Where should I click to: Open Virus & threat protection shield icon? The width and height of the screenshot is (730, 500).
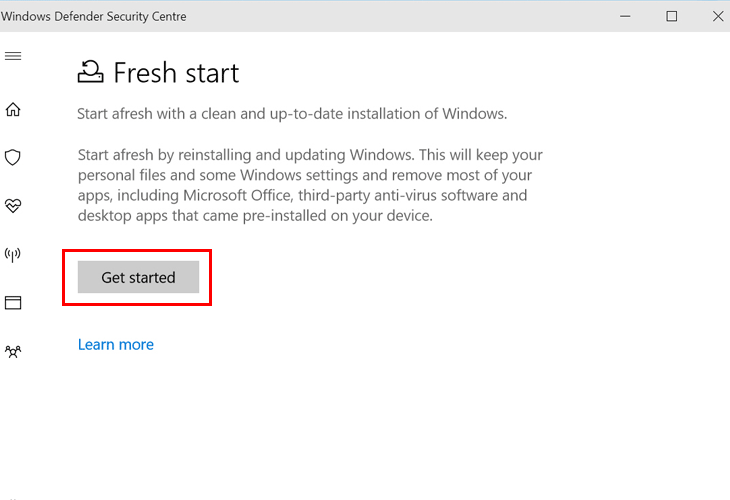(x=13, y=157)
